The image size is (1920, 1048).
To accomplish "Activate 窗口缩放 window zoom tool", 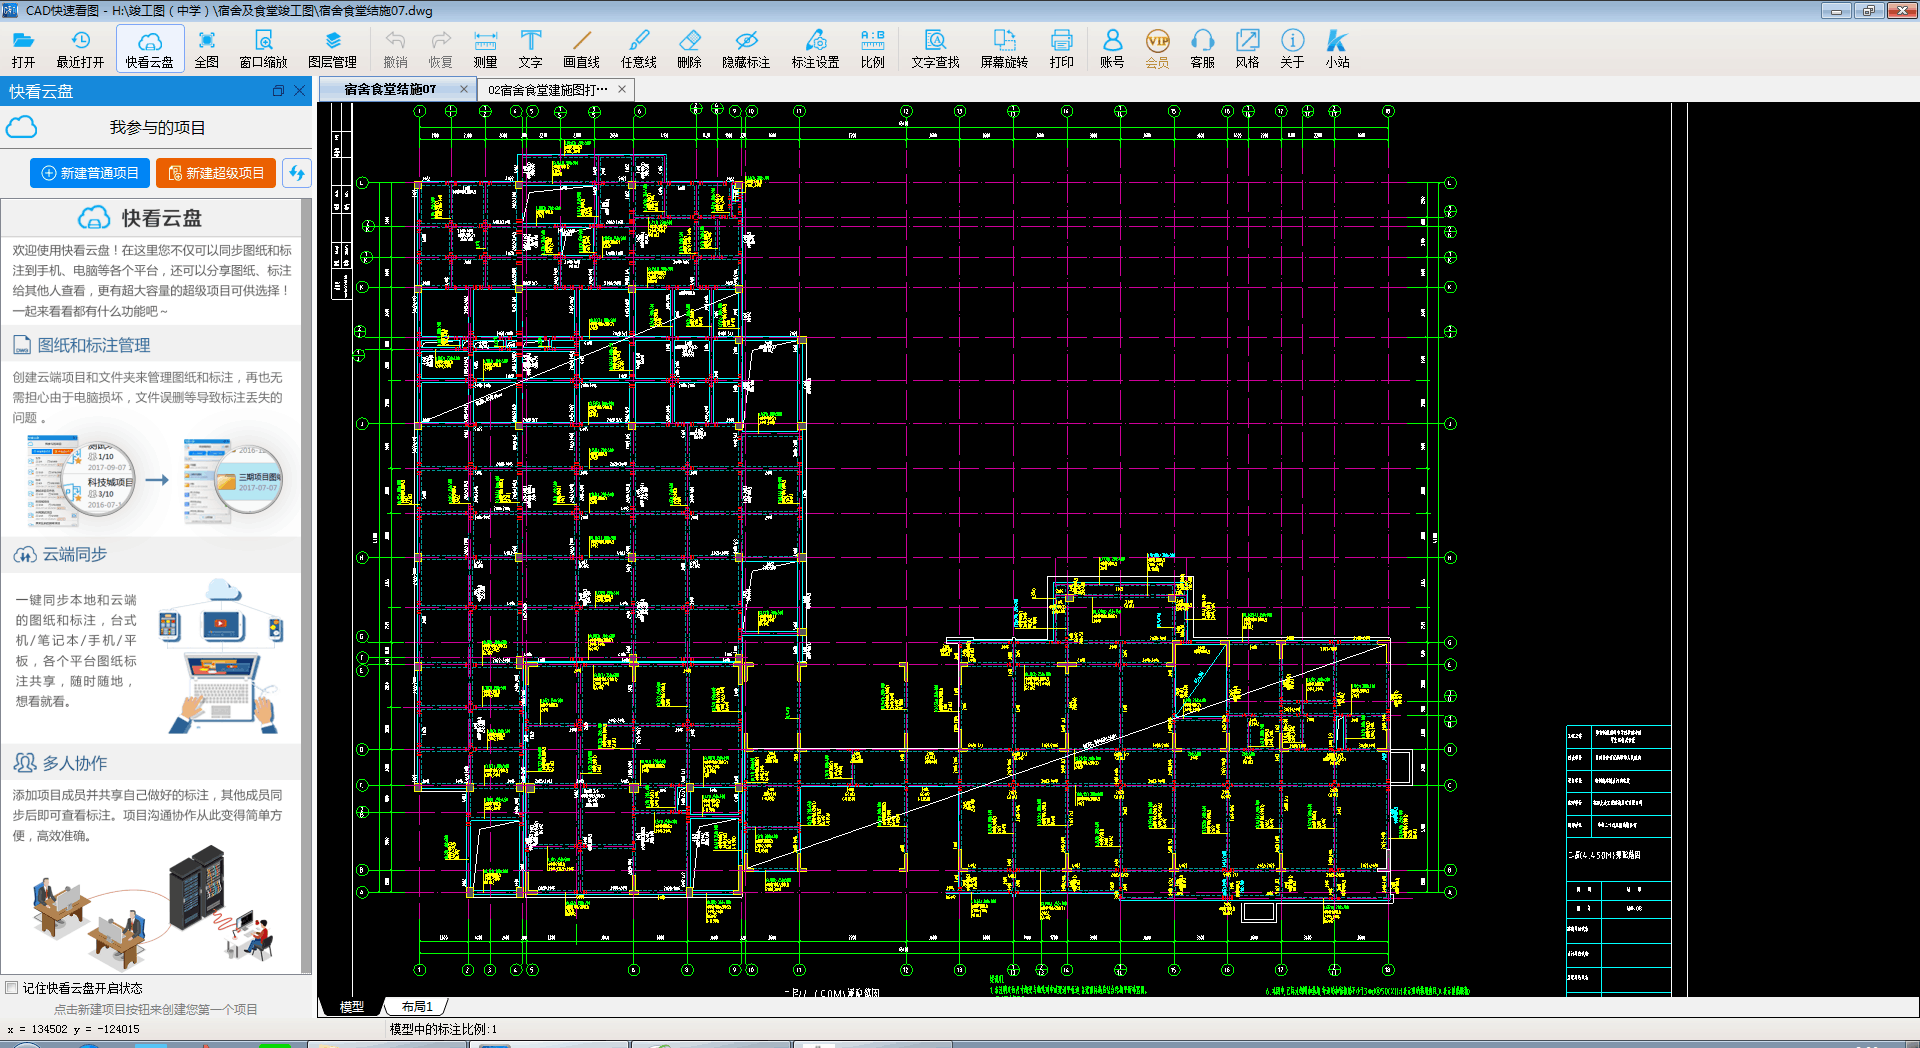I will [263, 49].
